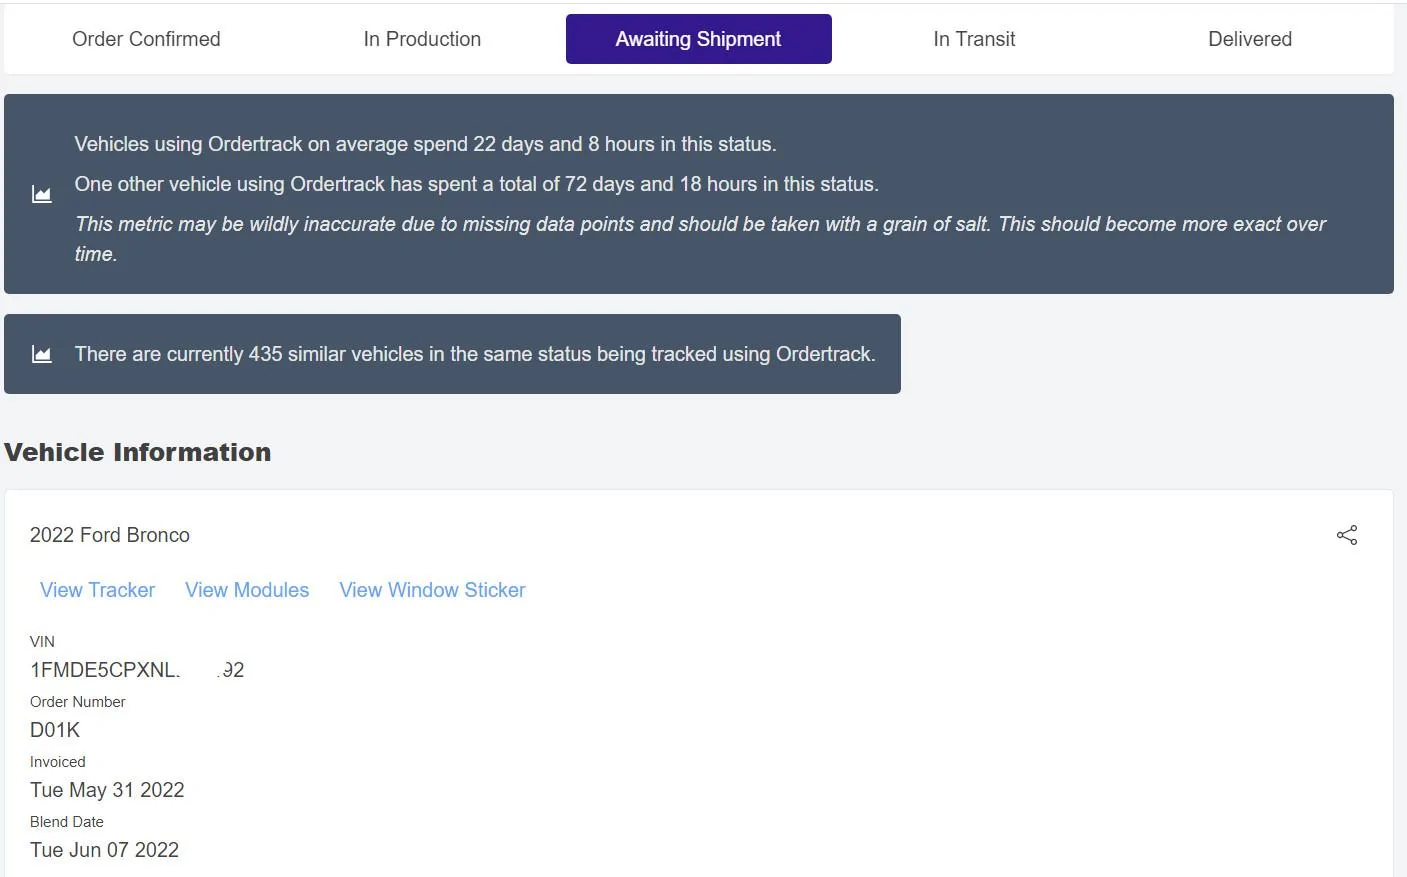
Task: Click the chart icon beside similar vehicles count
Action: click(x=42, y=354)
